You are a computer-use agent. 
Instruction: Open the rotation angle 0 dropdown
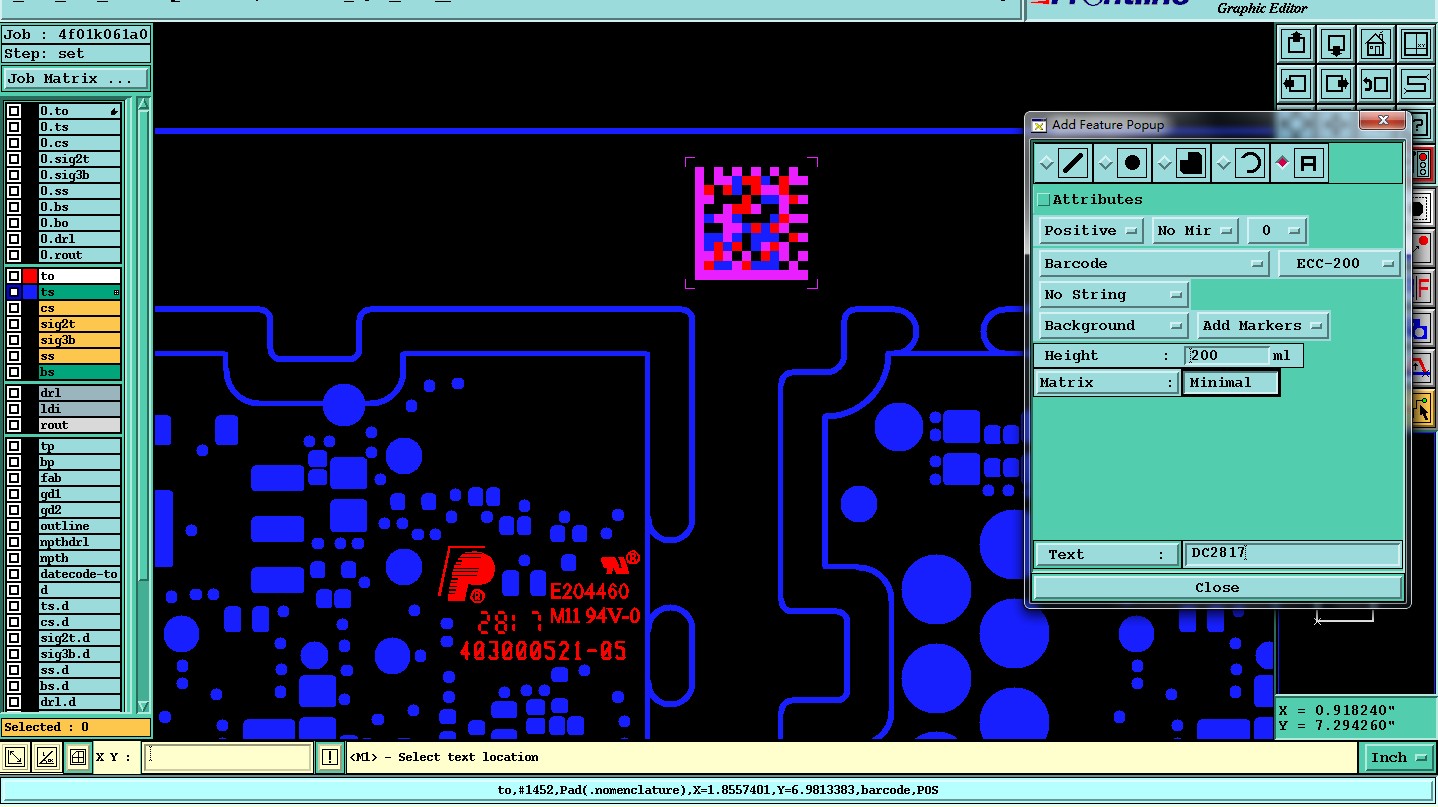click(1277, 231)
